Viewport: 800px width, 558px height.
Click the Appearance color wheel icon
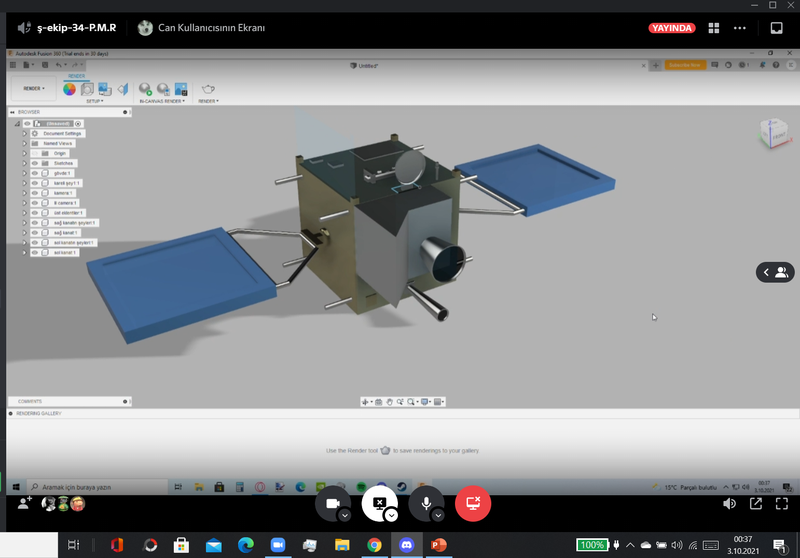pos(69,89)
